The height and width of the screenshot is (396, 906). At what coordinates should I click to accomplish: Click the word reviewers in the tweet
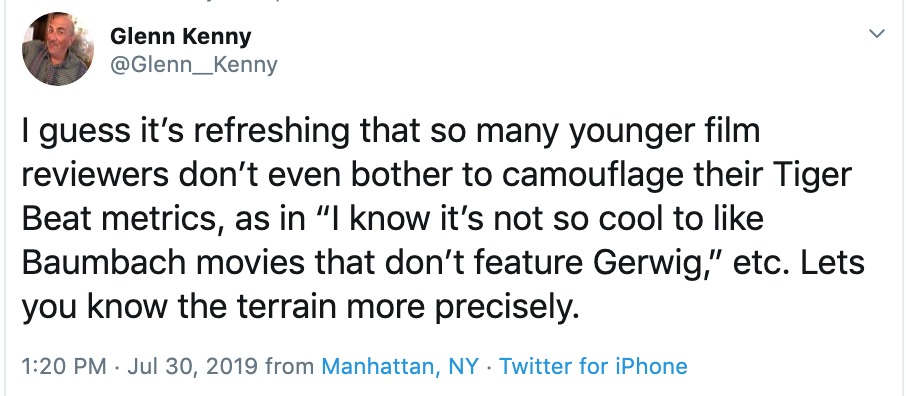94,176
